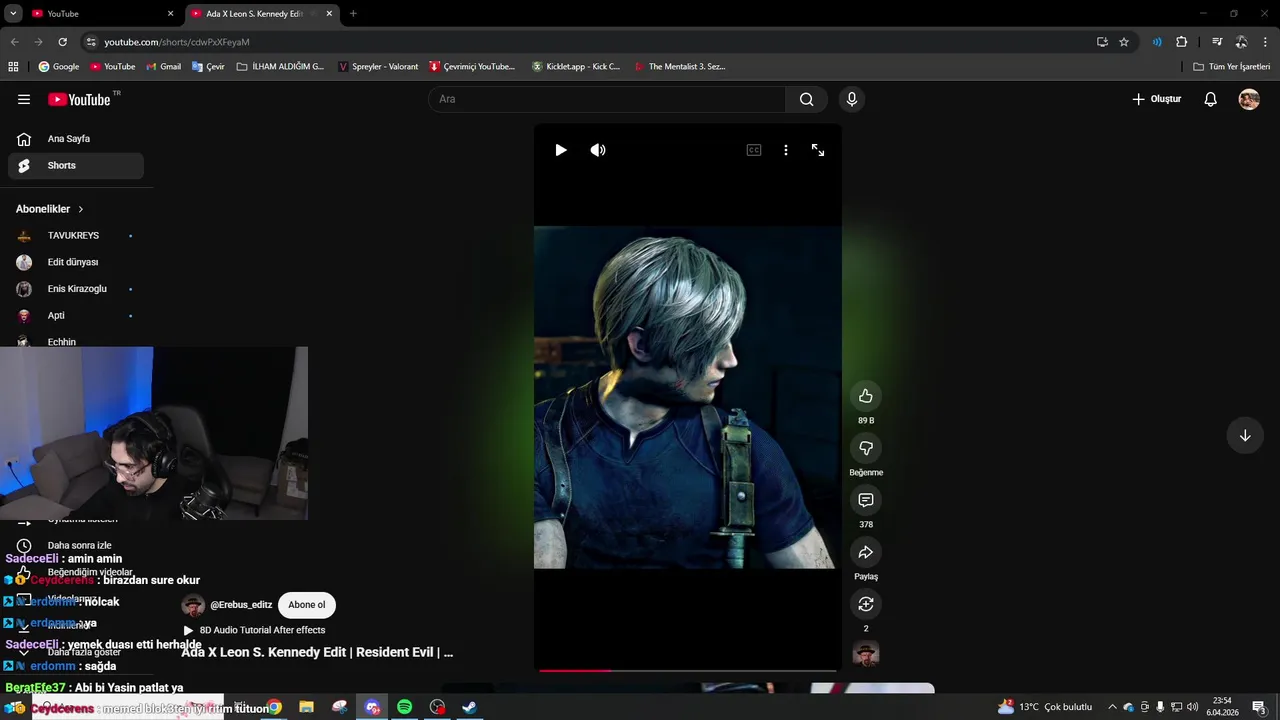Open the apps grid in bookmarks bar
Image resolution: width=1280 pixels, height=720 pixels.
[x=13, y=67]
